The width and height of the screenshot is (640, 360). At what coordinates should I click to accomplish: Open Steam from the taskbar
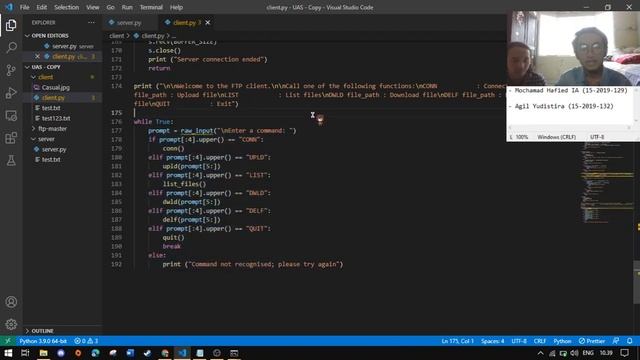click(x=147, y=353)
